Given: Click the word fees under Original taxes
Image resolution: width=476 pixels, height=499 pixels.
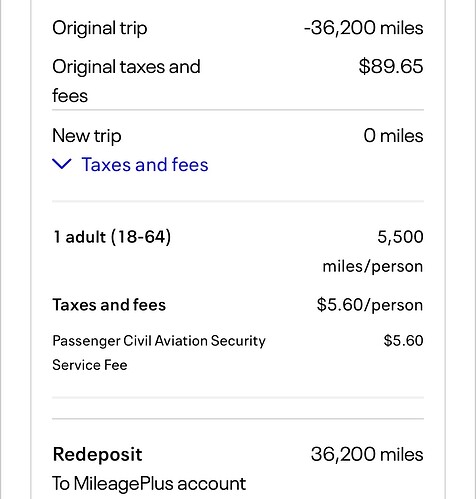Looking at the screenshot, I should point(70,96).
